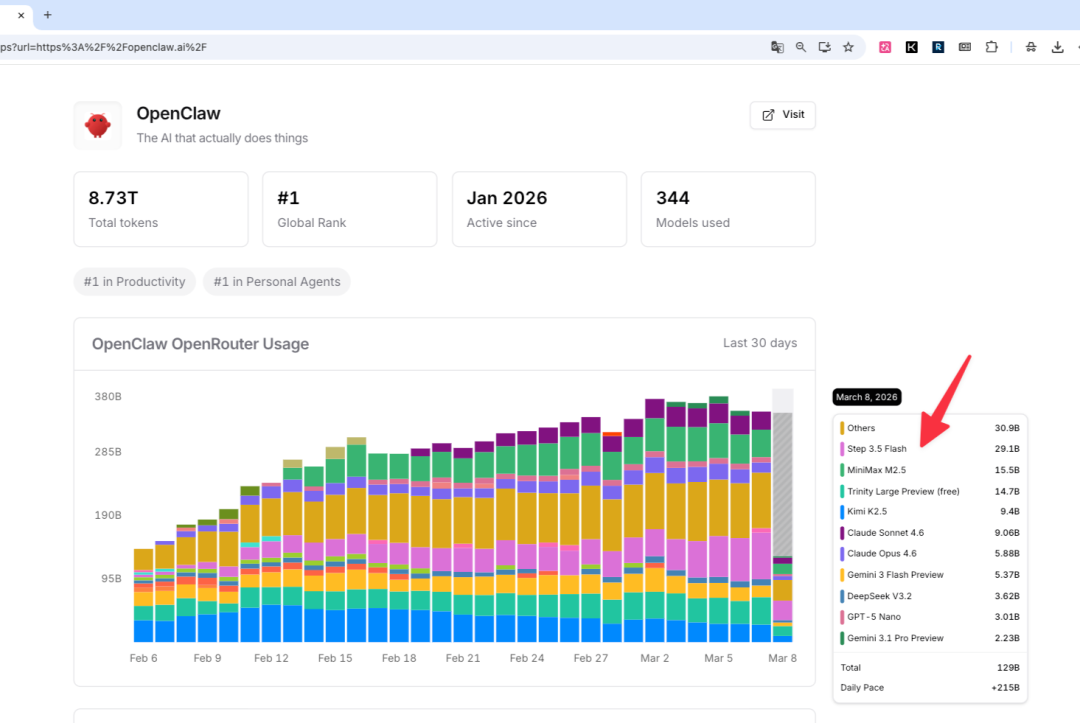Screen dimensions: 1080x723
Task: Open a new browser tab
Action: [48, 14]
